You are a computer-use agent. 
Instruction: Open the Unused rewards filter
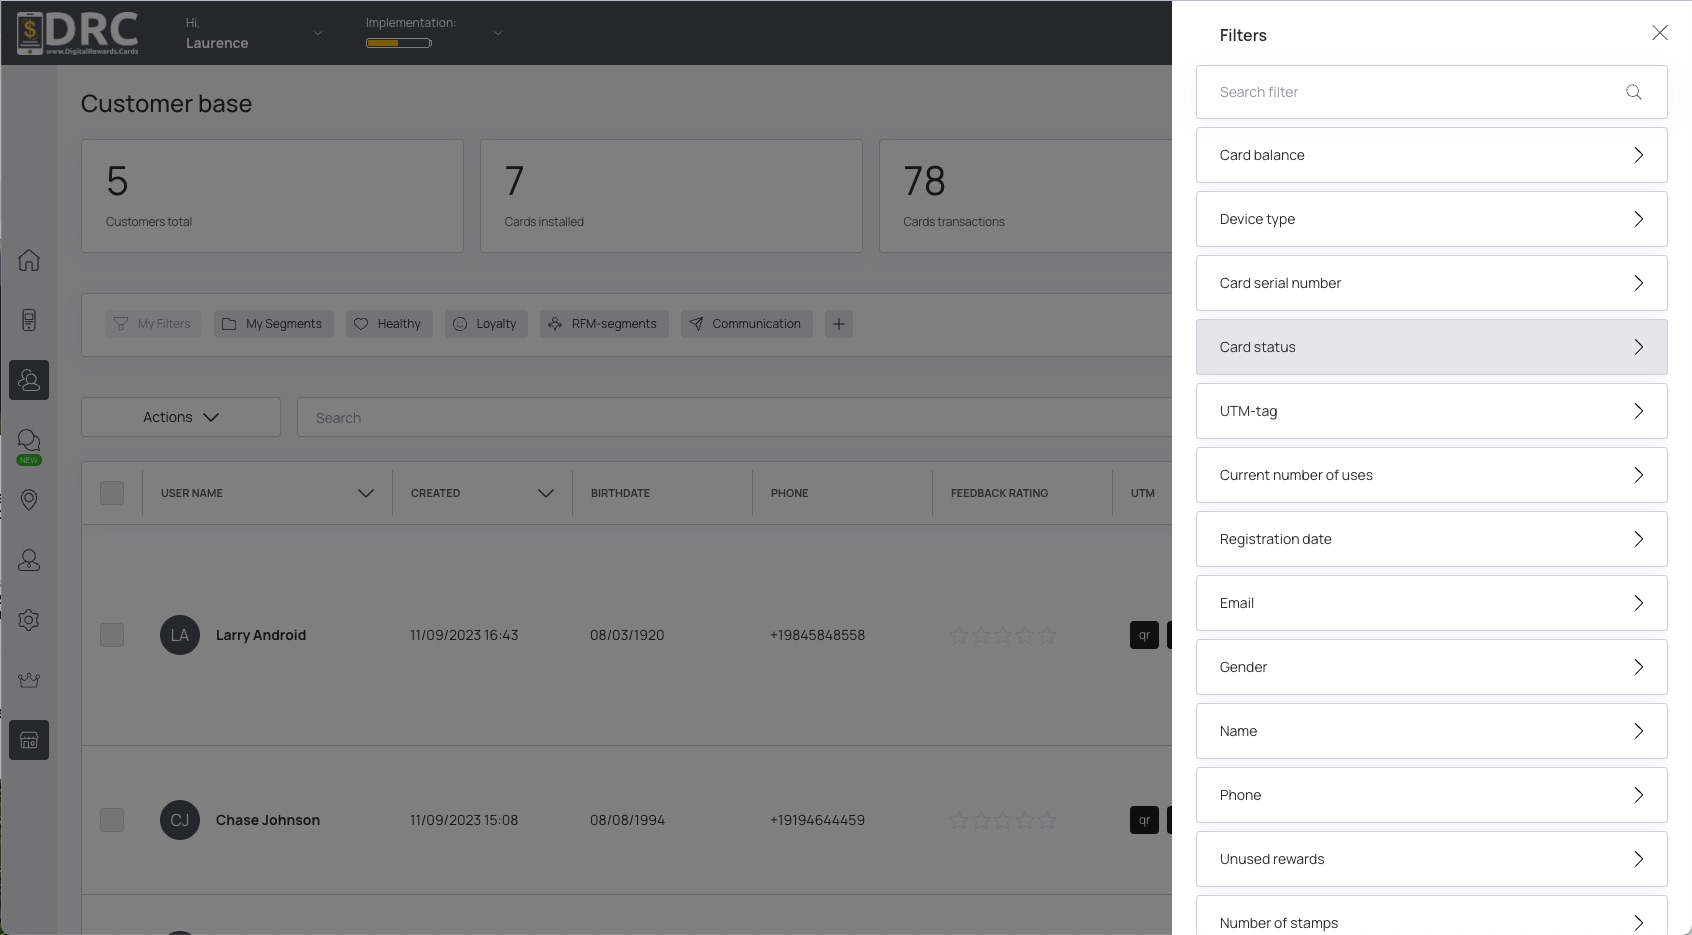[1431, 859]
